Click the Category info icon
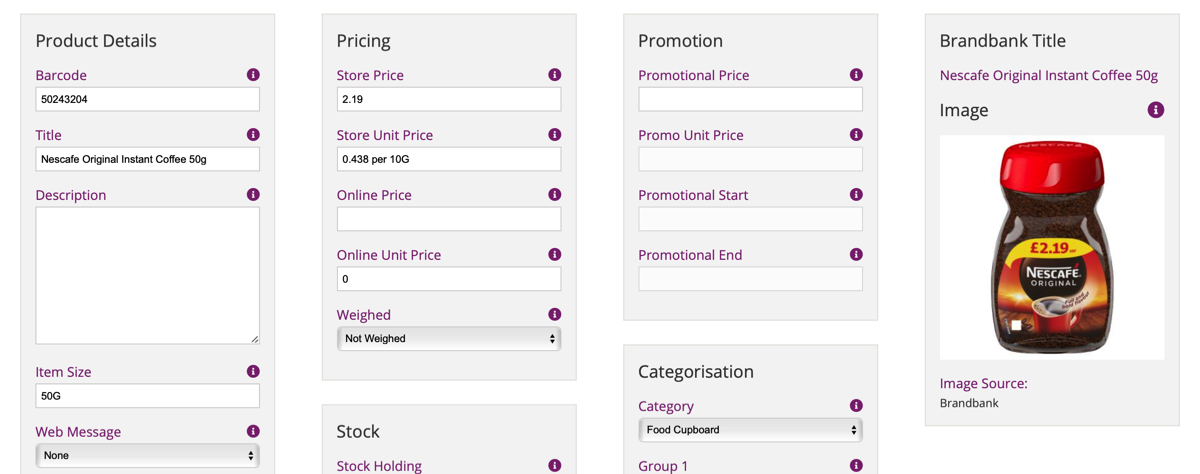The width and height of the screenshot is (1200, 474). 856,406
